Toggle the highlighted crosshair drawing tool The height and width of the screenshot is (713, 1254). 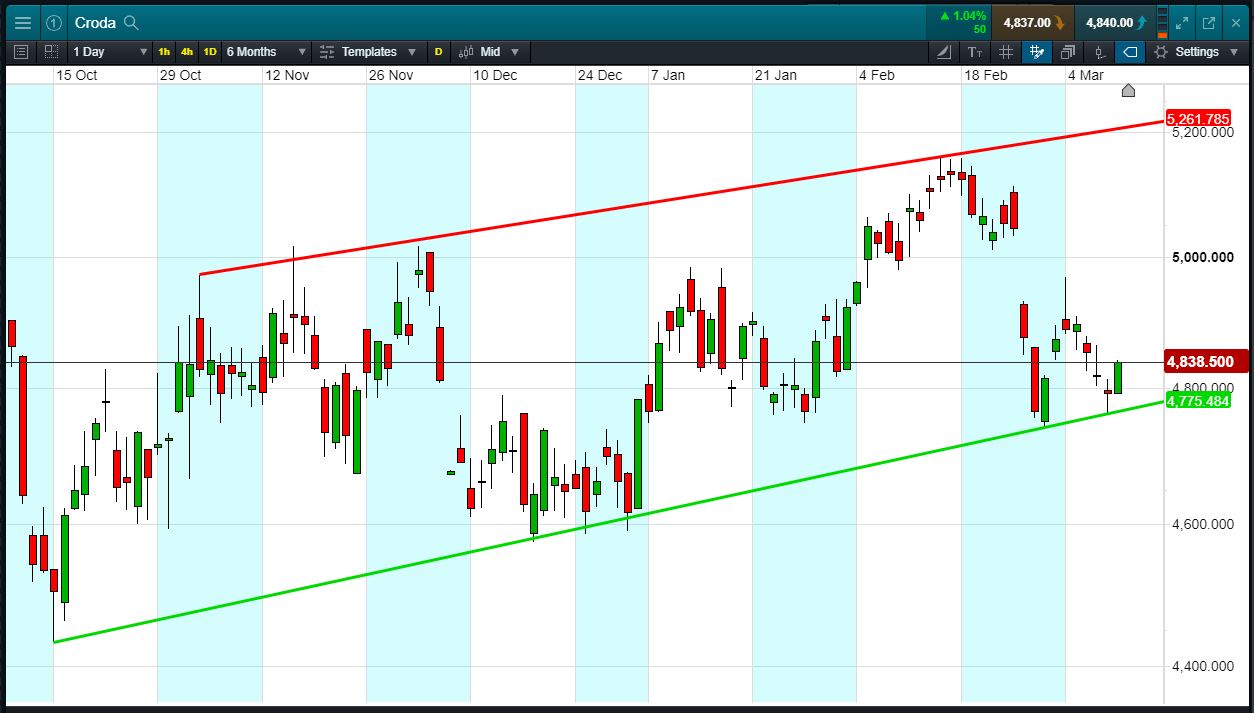click(x=1037, y=52)
